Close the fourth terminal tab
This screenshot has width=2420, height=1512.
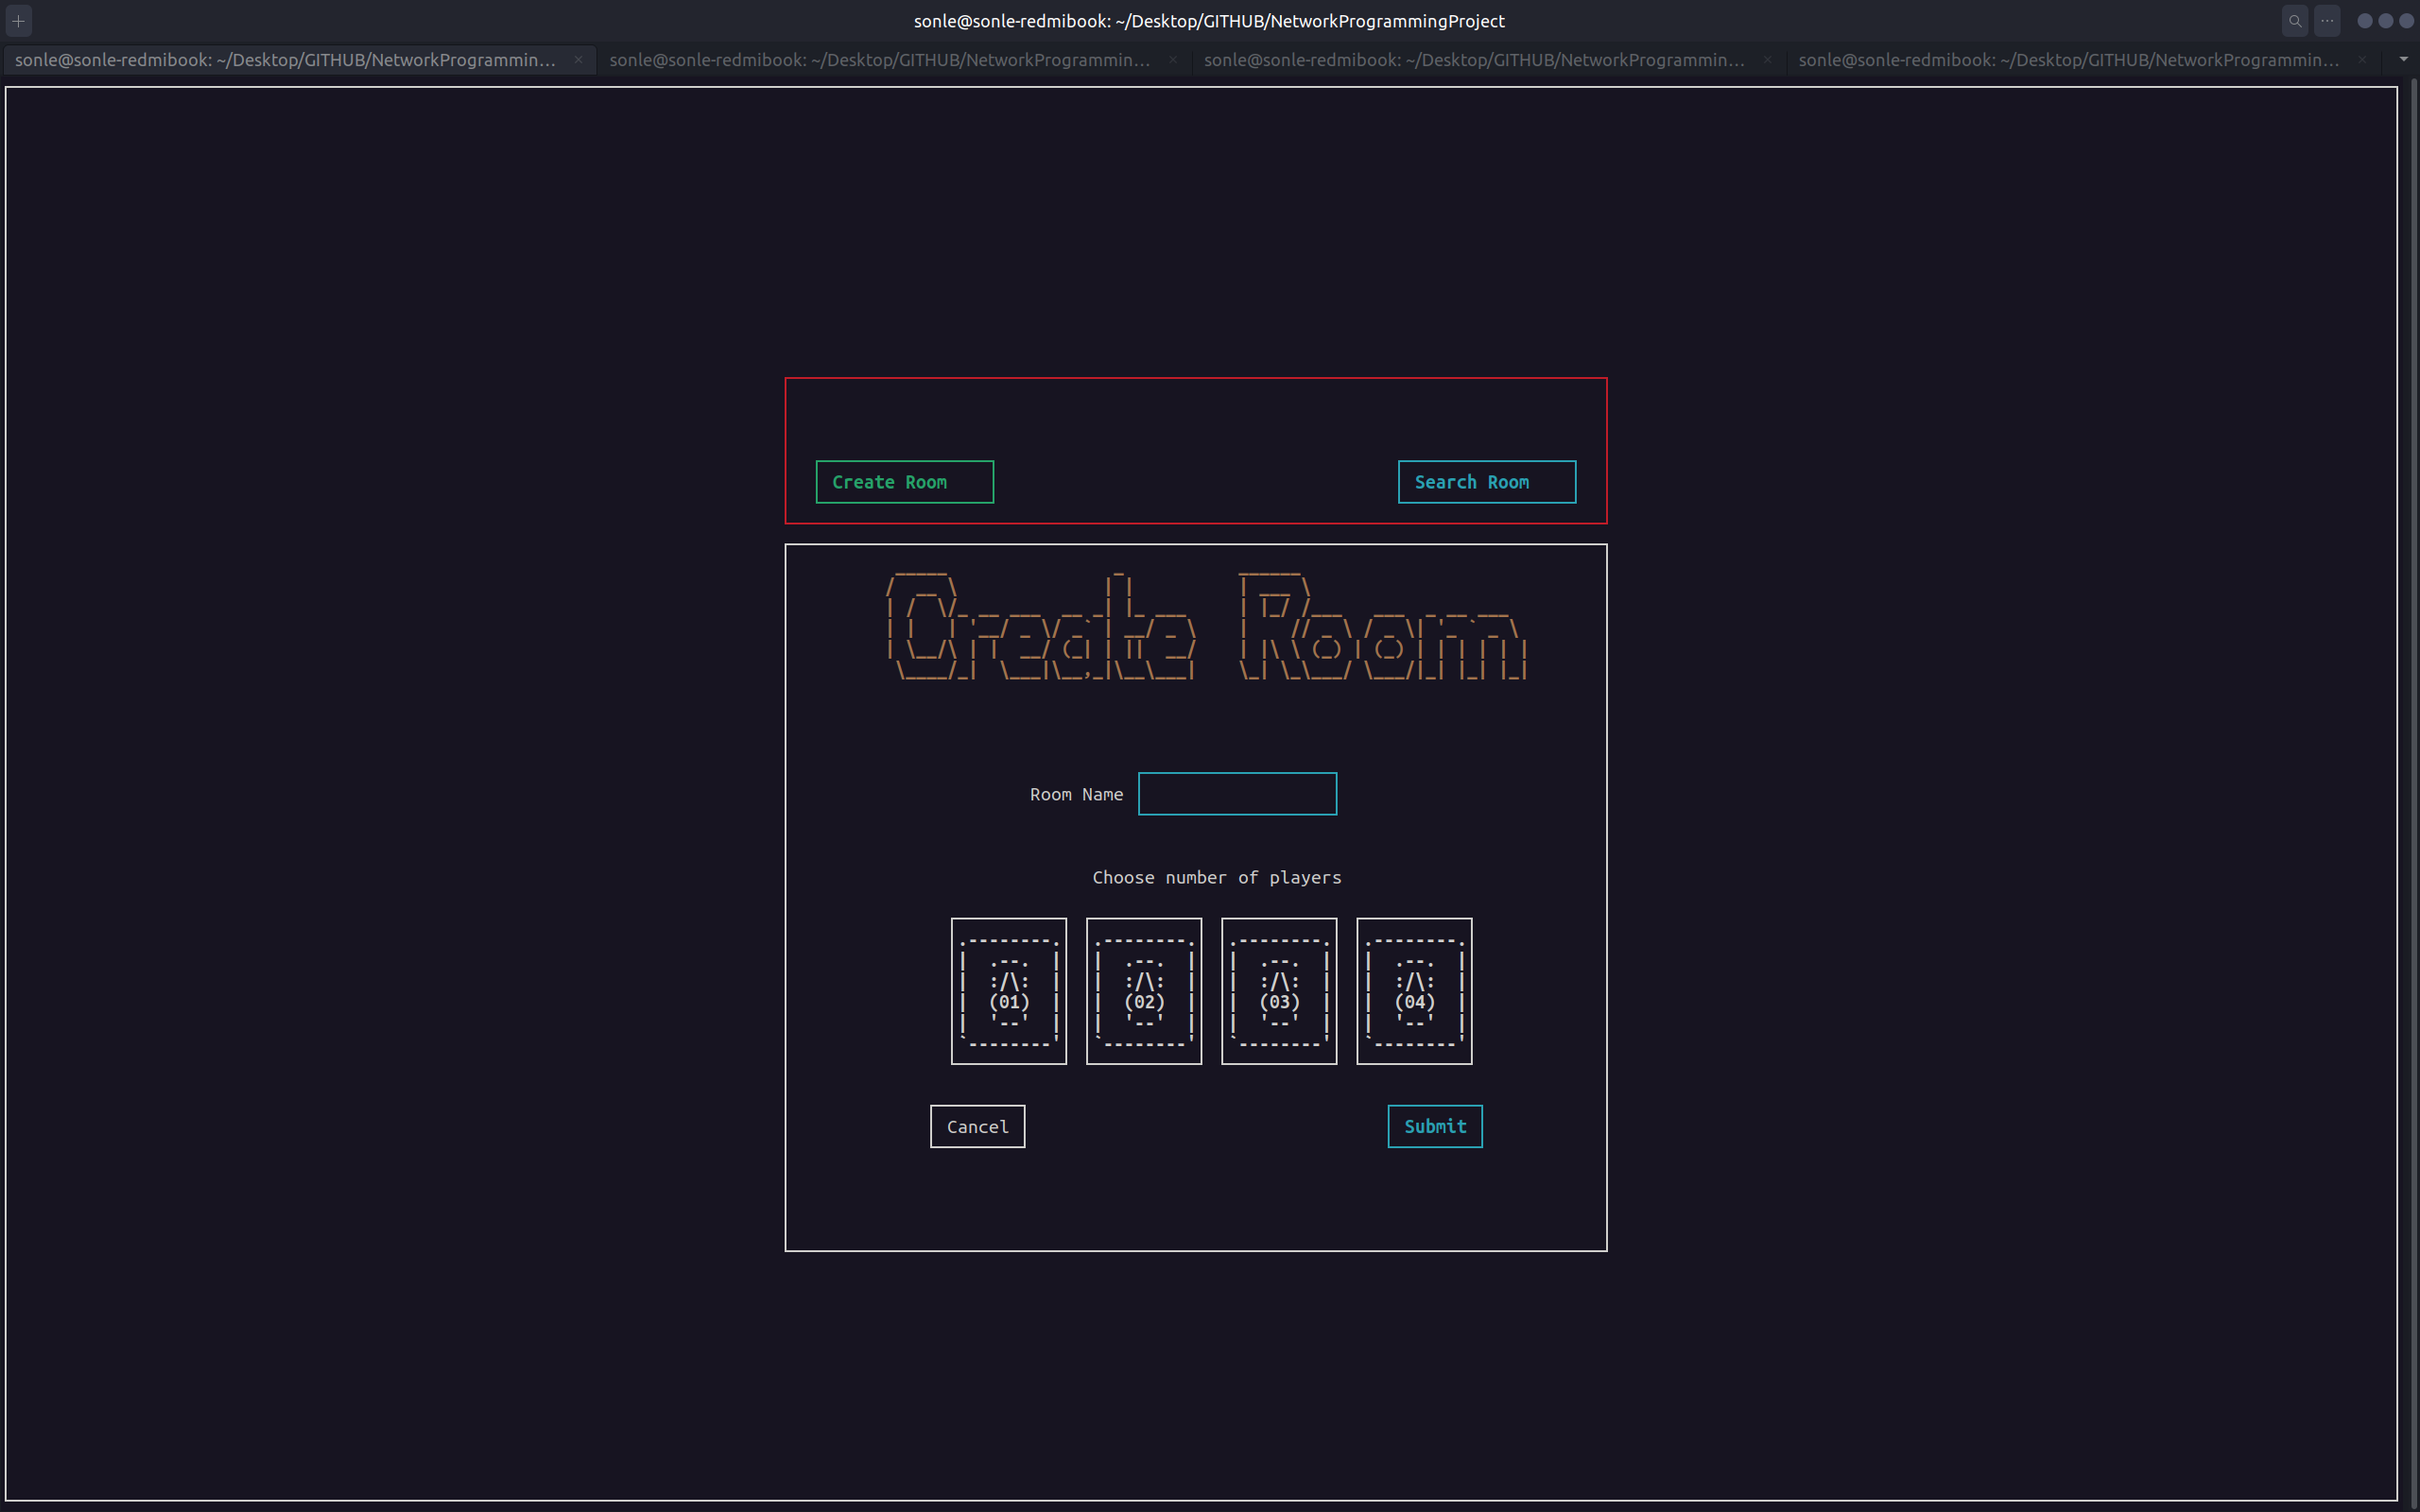point(2362,60)
